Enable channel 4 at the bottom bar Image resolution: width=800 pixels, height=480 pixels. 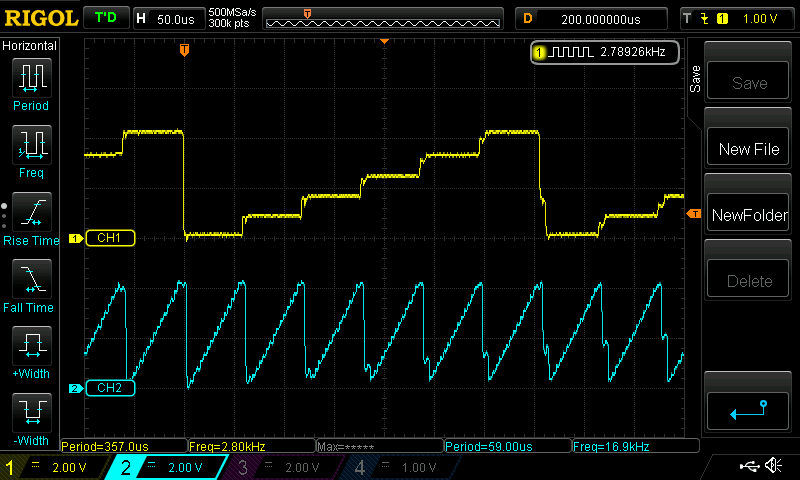pos(399,467)
